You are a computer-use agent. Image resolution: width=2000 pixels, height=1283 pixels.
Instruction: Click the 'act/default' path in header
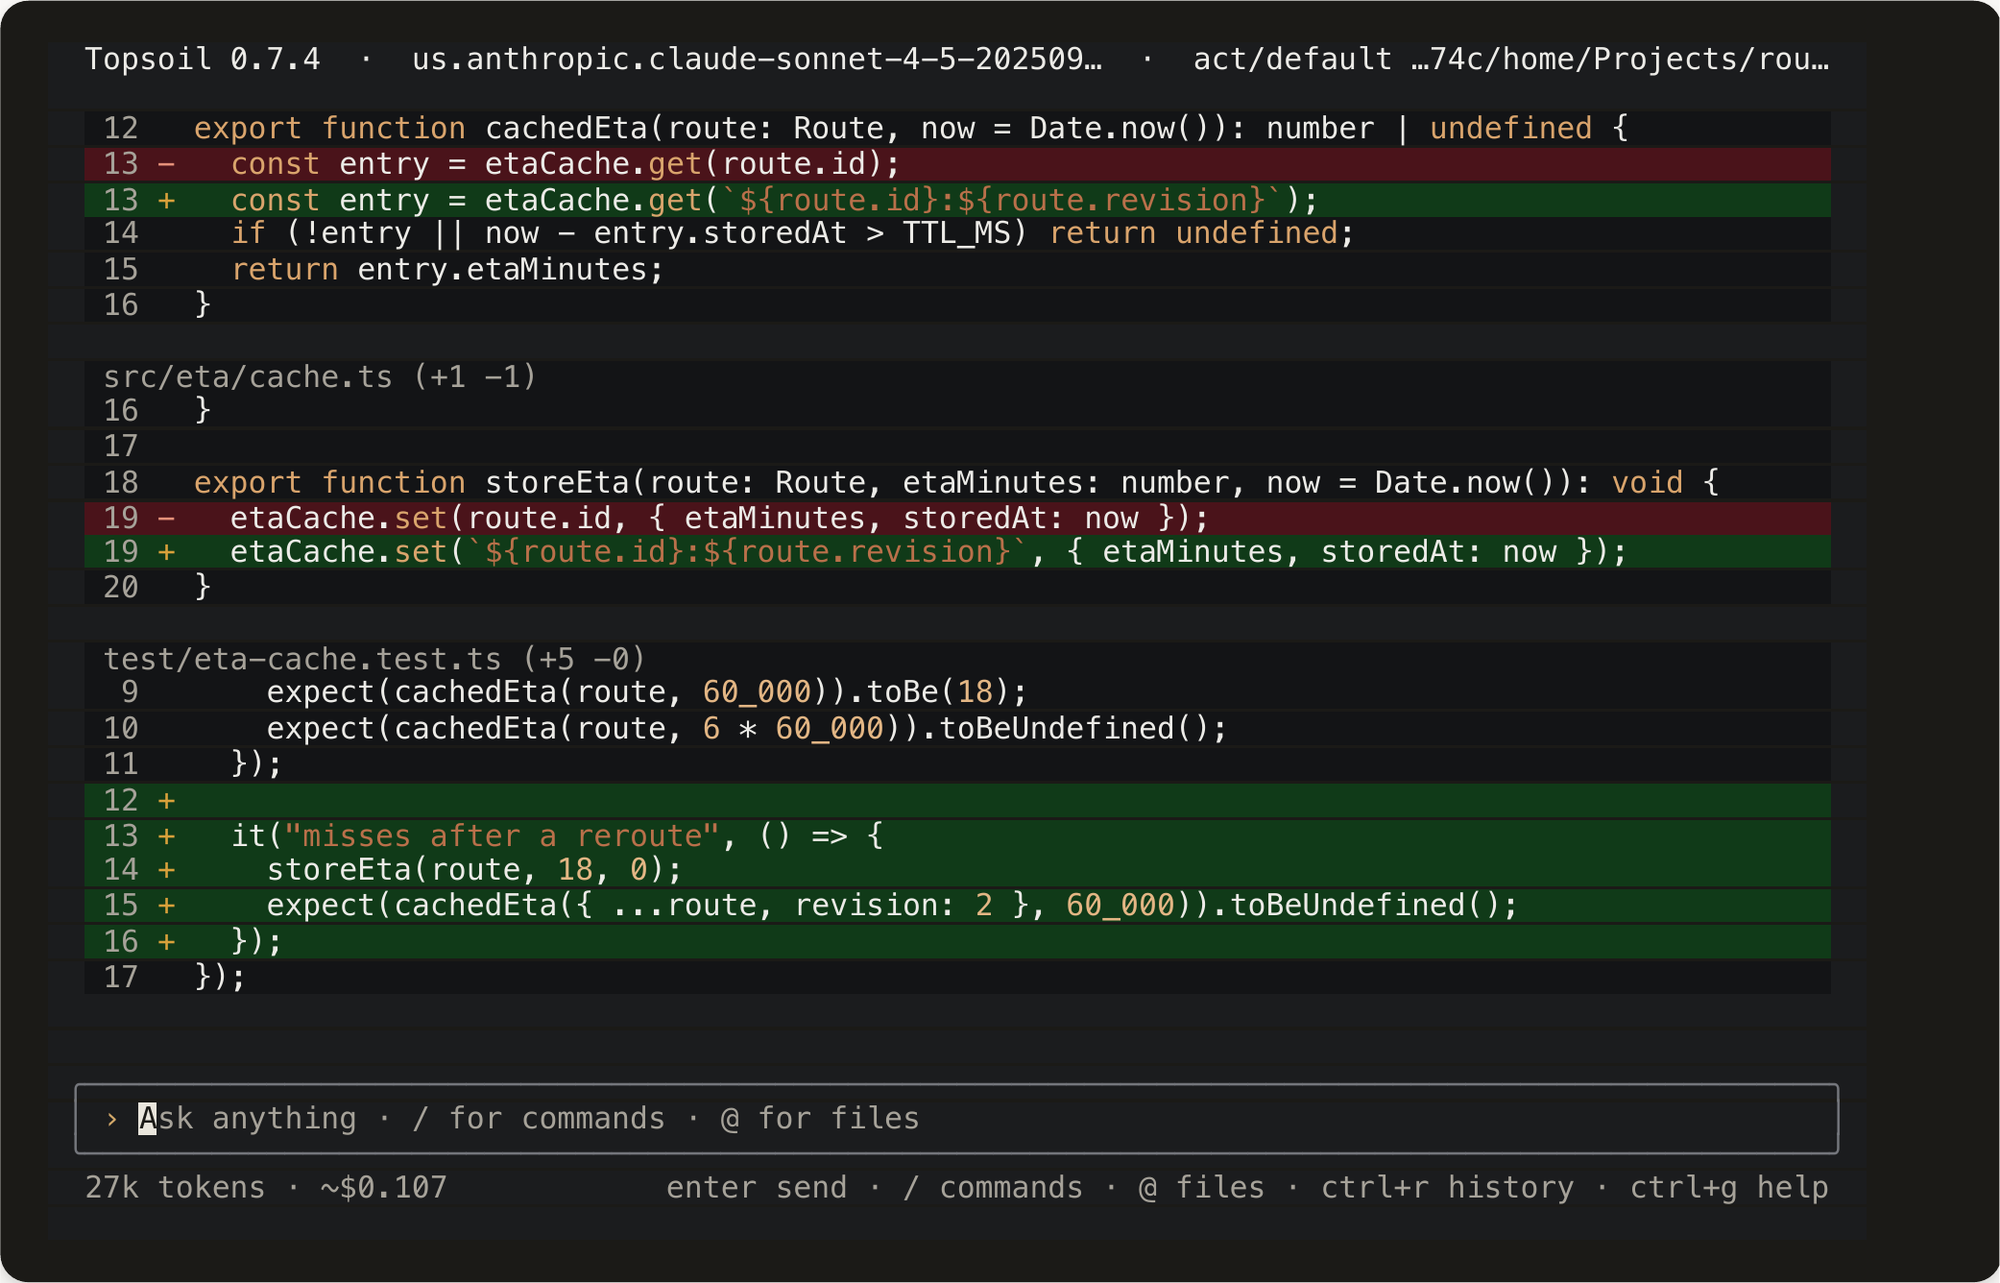(x=1292, y=59)
